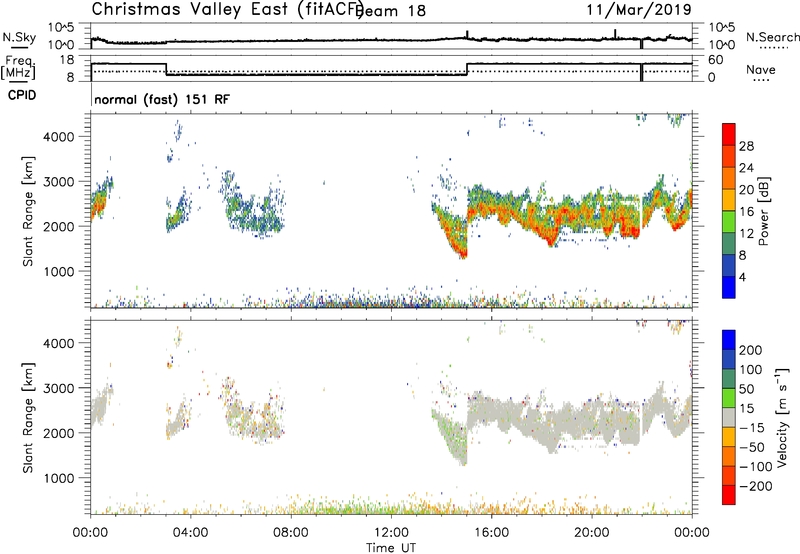800x554 pixels.
Task: Click the date 11/Mar/2019
Action: (x=639, y=10)
